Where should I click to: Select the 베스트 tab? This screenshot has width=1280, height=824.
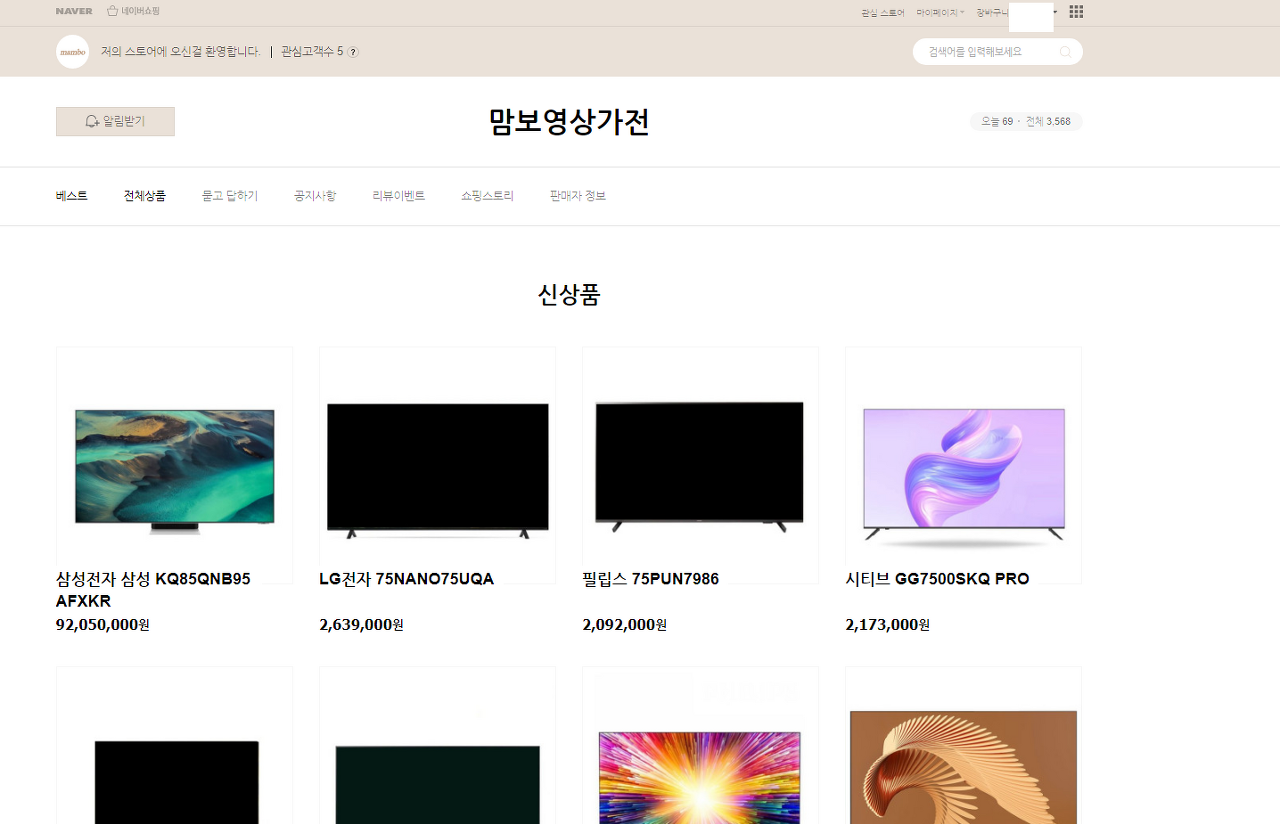(72, 196)
